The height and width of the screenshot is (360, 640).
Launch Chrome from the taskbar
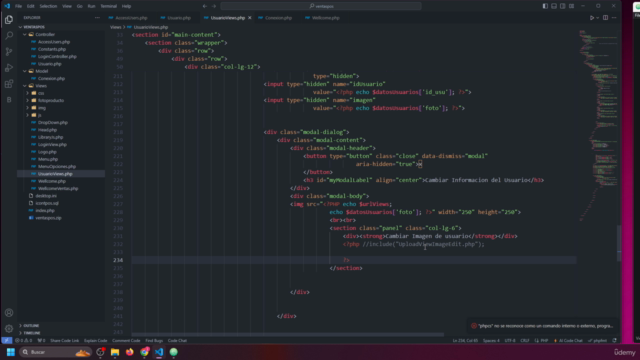144,352
